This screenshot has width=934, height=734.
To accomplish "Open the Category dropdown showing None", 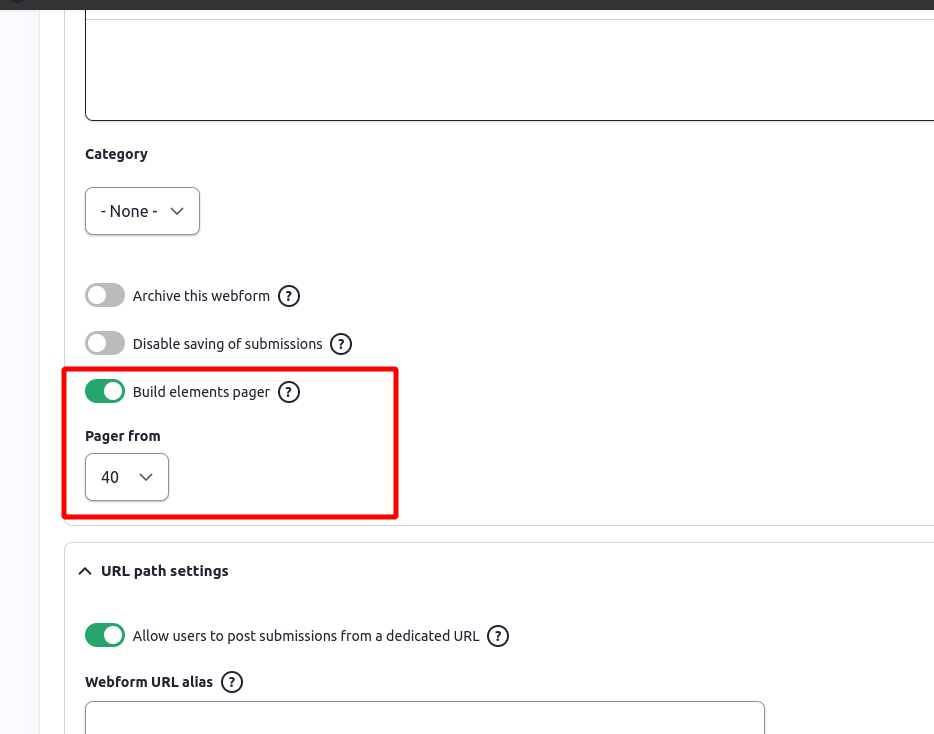I will (x=142, y=211).
